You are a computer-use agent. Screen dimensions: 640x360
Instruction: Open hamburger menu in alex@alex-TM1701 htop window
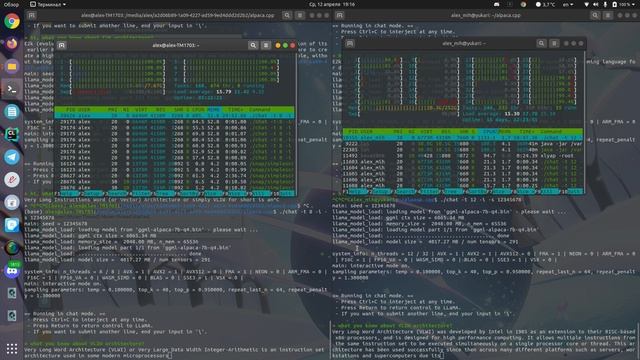266,45
